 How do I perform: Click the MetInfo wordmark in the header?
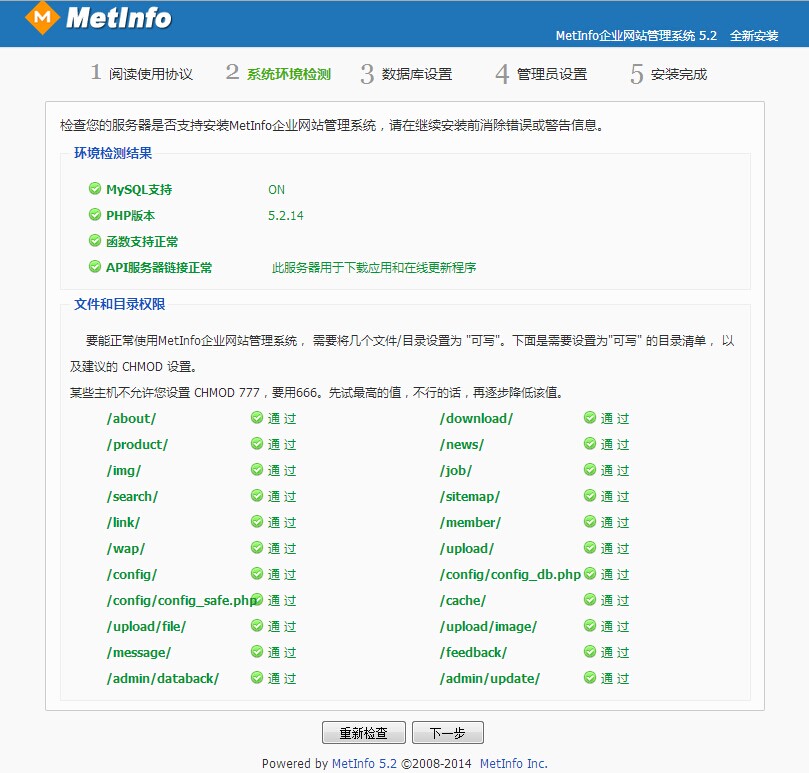pos(119,18)
